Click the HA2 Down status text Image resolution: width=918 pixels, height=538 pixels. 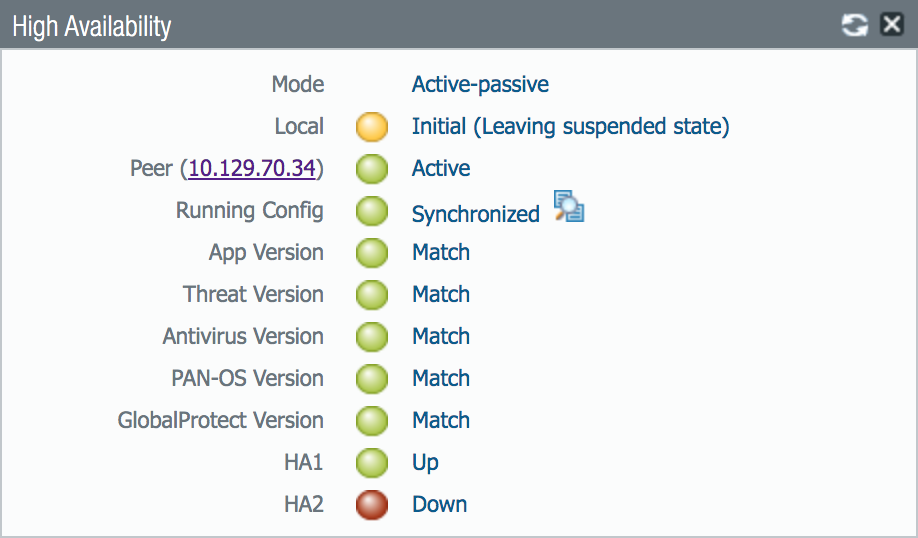(439, 504)
